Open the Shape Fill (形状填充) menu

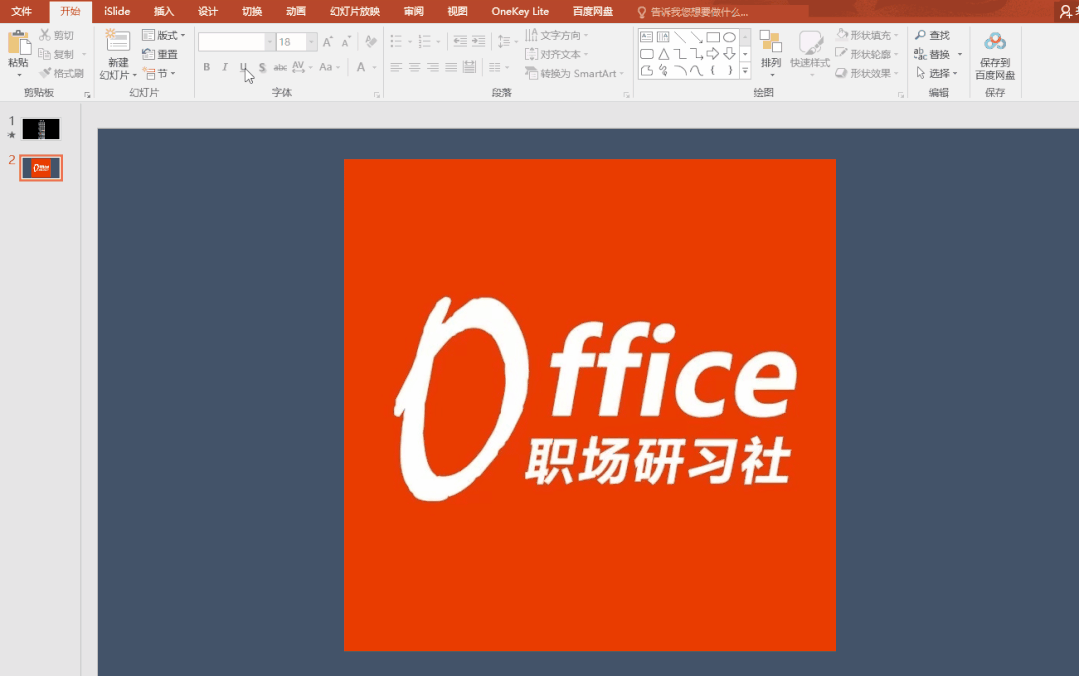pyautogui.click(x=867, y=35)
